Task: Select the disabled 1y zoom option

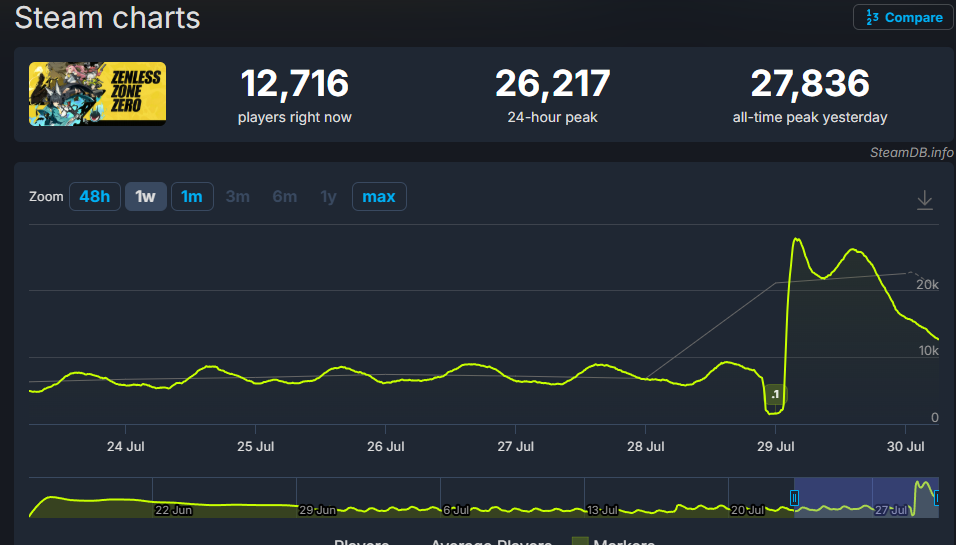Action: pyautogui.click(x=328, y=196)
